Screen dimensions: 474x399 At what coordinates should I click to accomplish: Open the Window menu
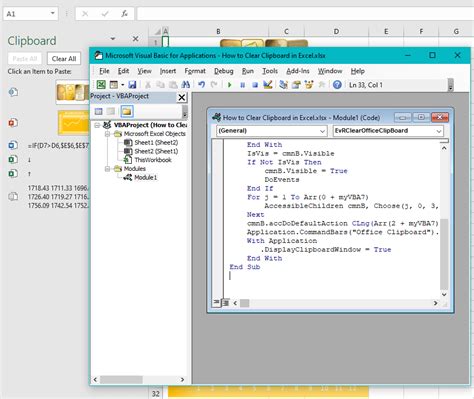pos(330,71)
